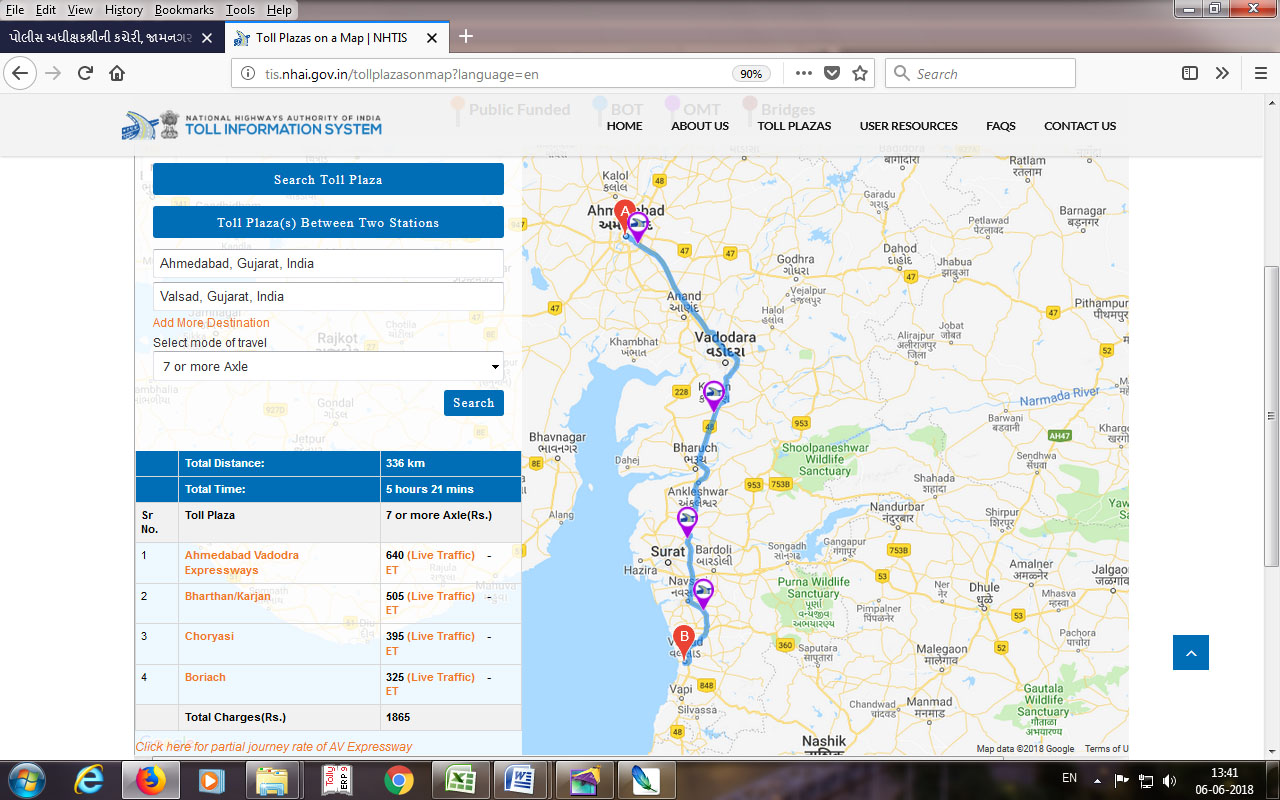
Task: Toggle the Firefox sidebar view icon
Action: 1190,73
